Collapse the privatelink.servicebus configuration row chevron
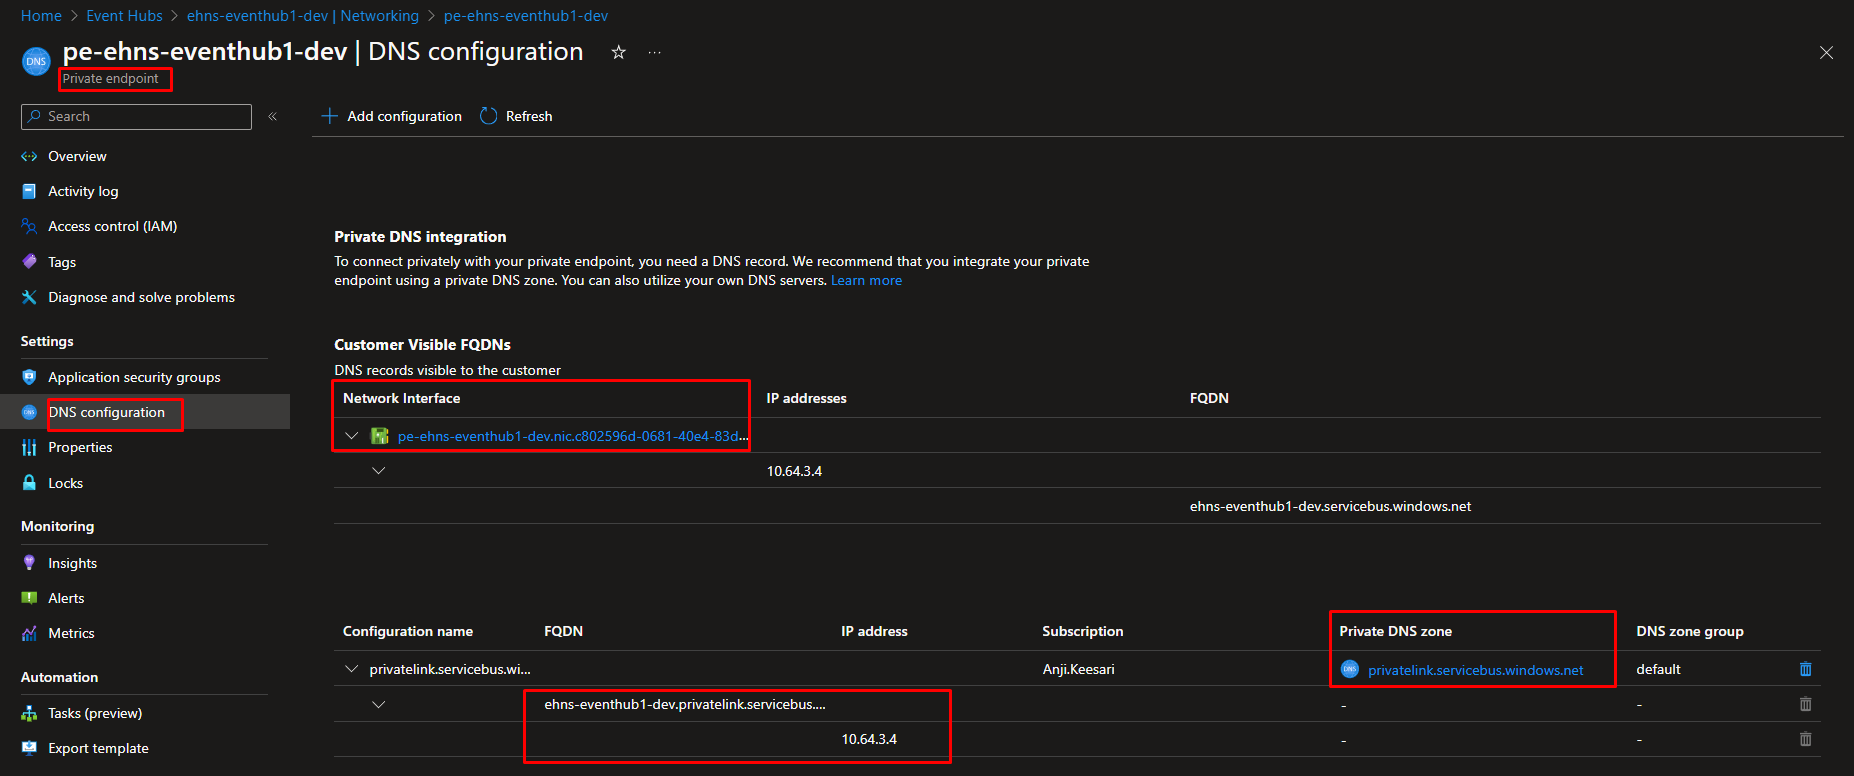Viewport: 1854px width, 776px height. [351, 669]
